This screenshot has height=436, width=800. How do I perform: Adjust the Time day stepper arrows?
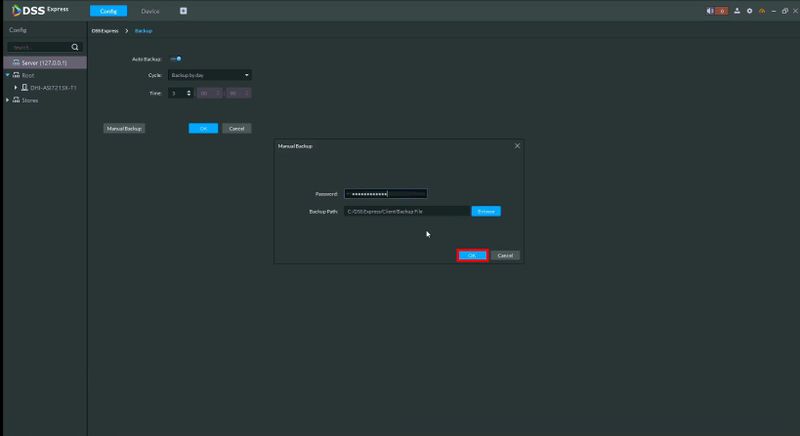(189, 93)
